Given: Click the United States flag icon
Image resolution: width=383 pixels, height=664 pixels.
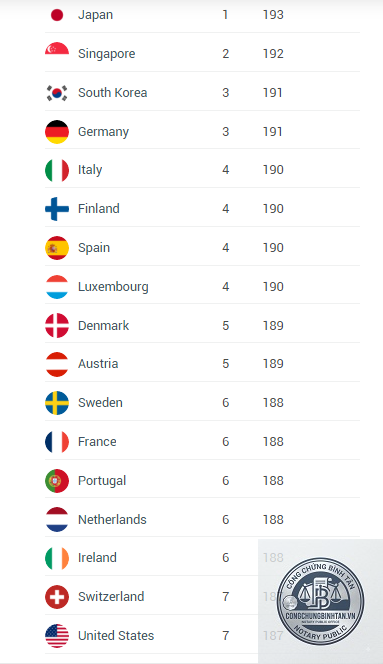Looking at the screenshot, I should click(x=57, y=636).
